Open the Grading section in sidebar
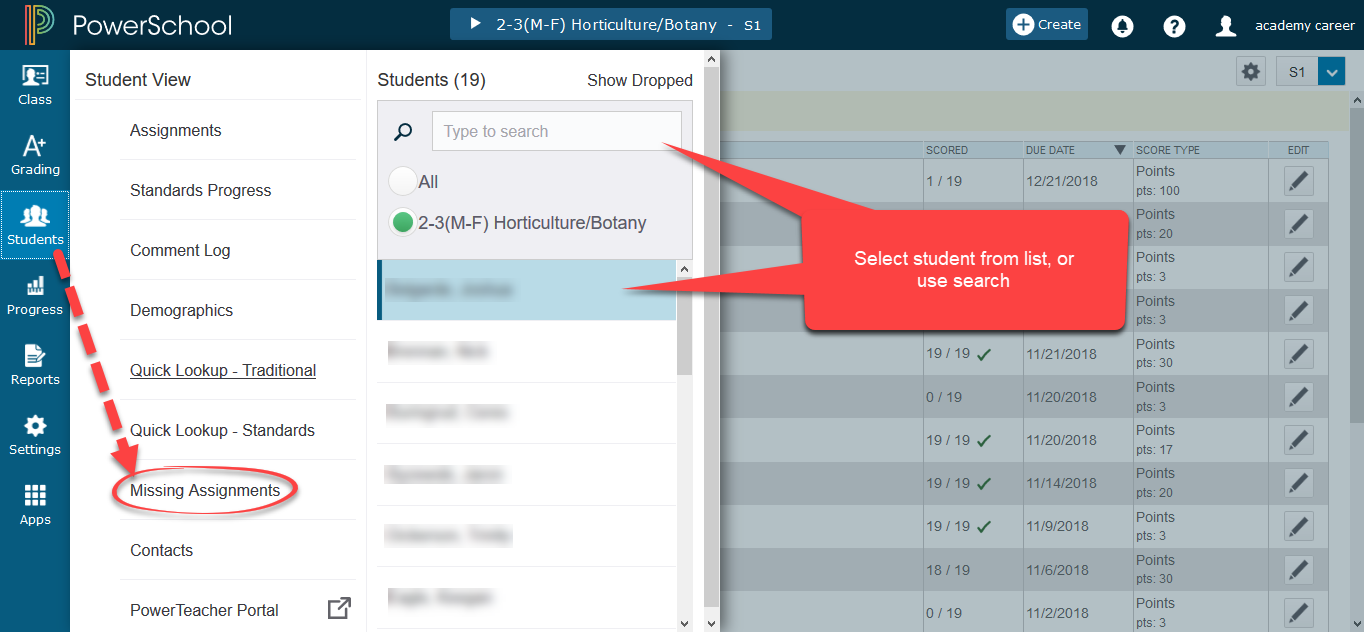Image resolution: width=1364 pixels, height=632 pixels. tap(35, 155)
